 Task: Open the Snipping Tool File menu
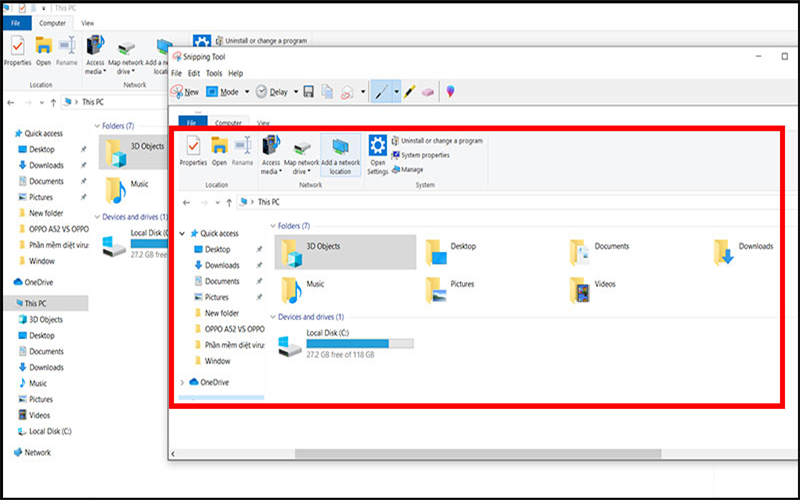[176, 73]
